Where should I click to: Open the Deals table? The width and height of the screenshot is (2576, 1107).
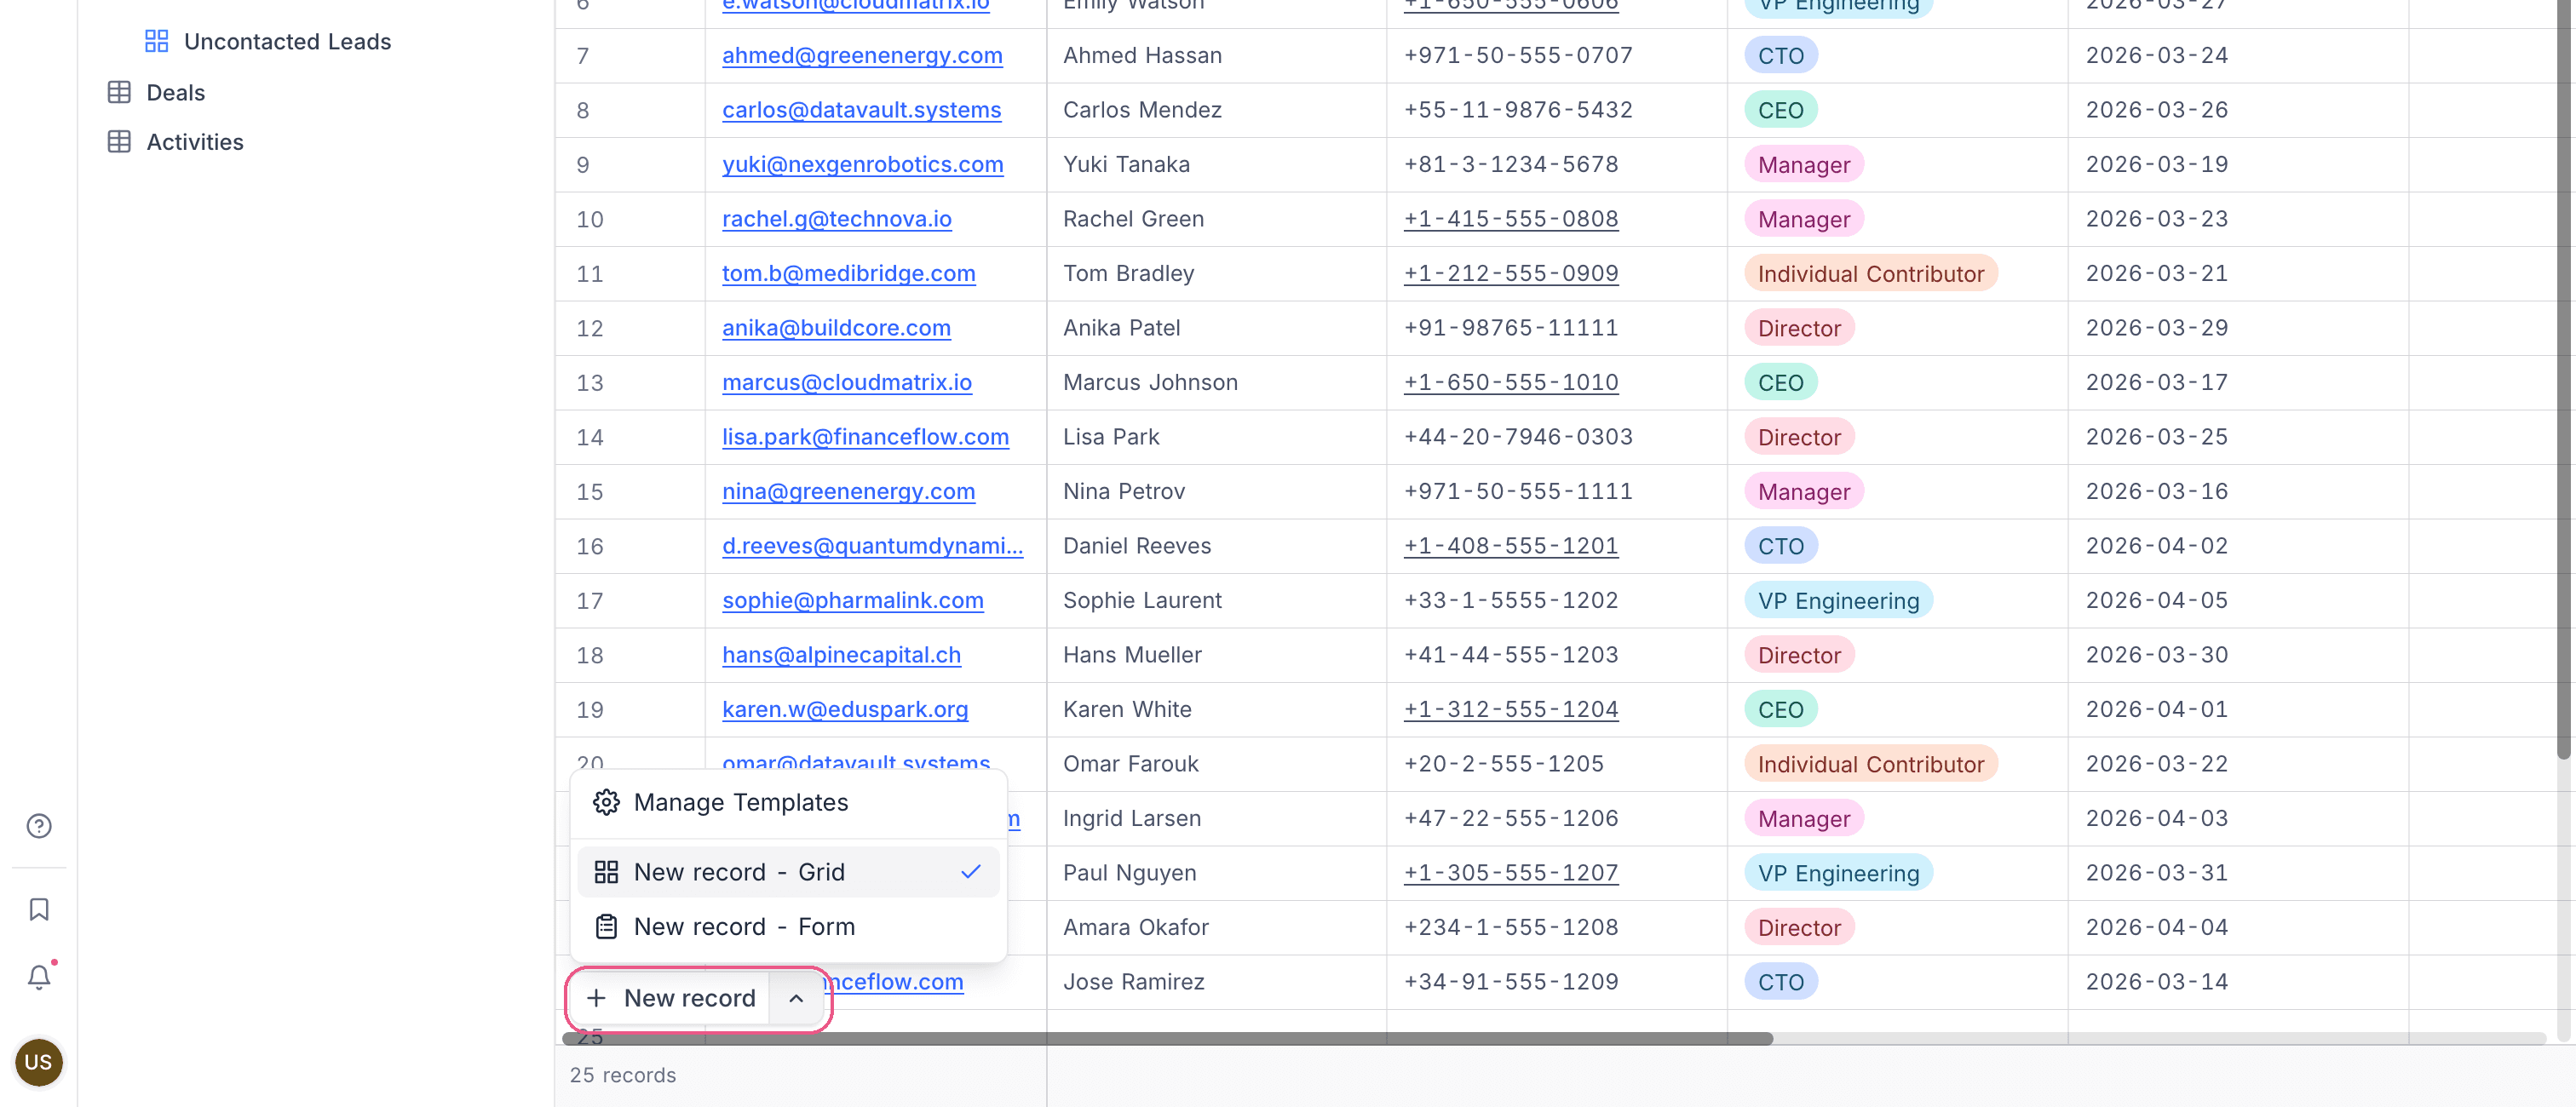click(175, 92)
